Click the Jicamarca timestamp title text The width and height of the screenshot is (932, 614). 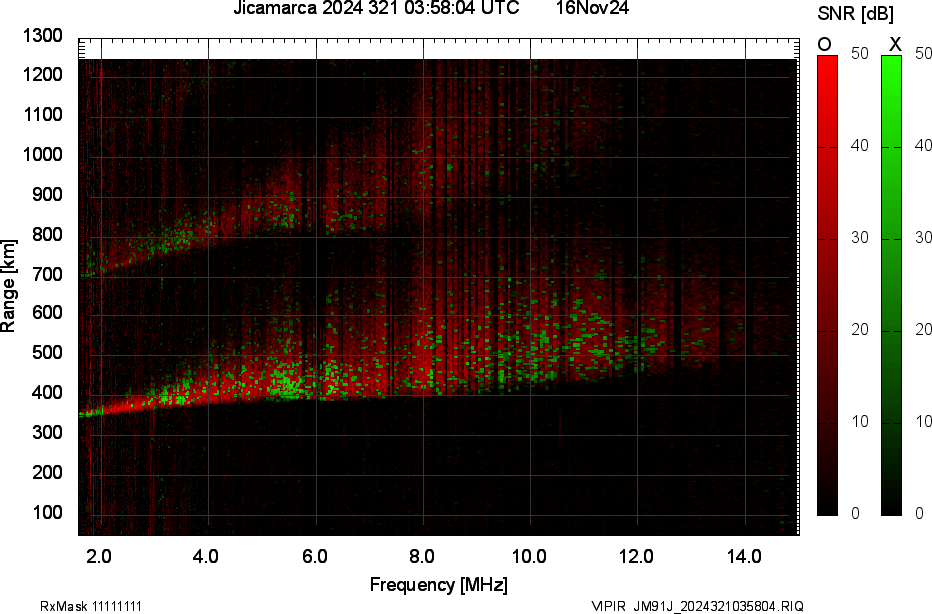click(376, 9)
